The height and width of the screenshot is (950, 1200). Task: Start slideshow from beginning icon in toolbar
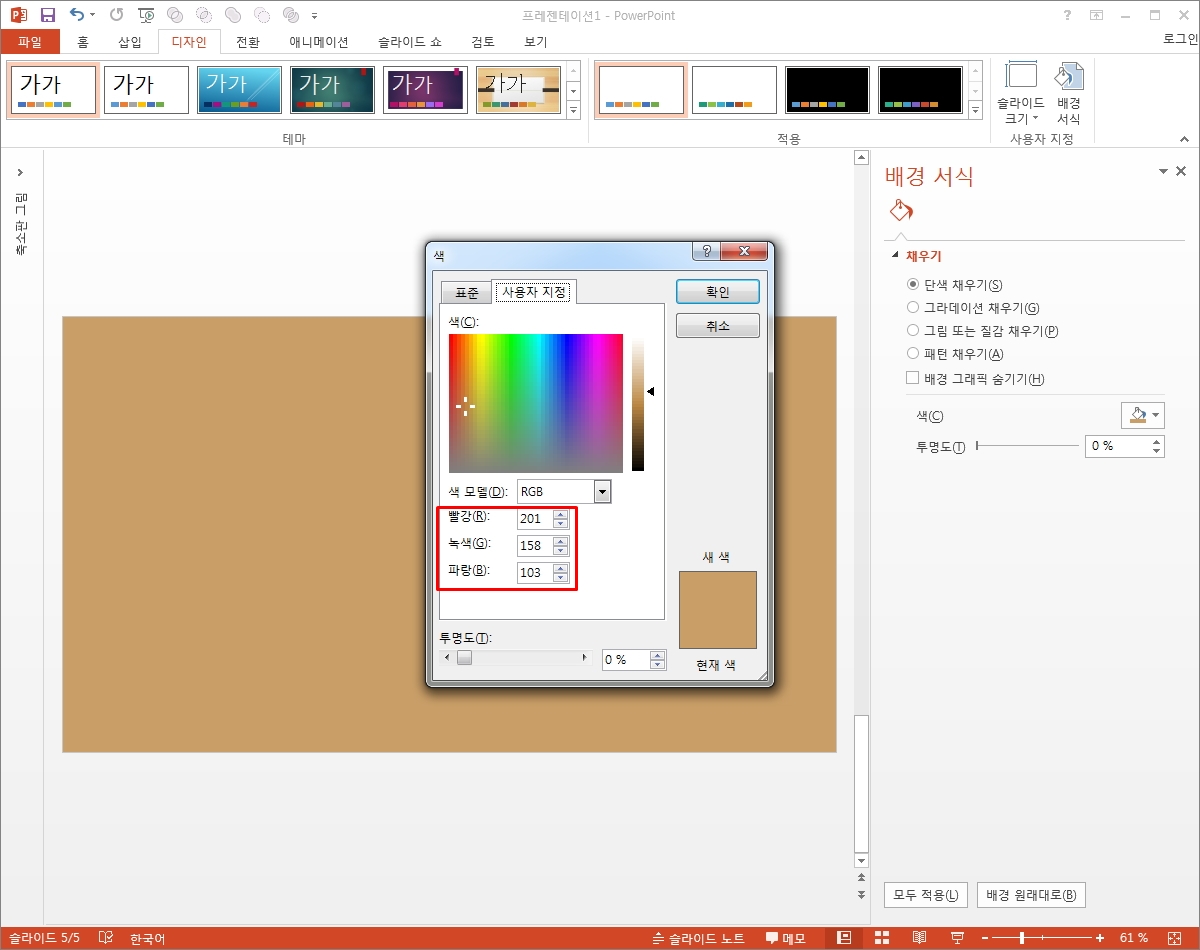[x=146, y=15]
